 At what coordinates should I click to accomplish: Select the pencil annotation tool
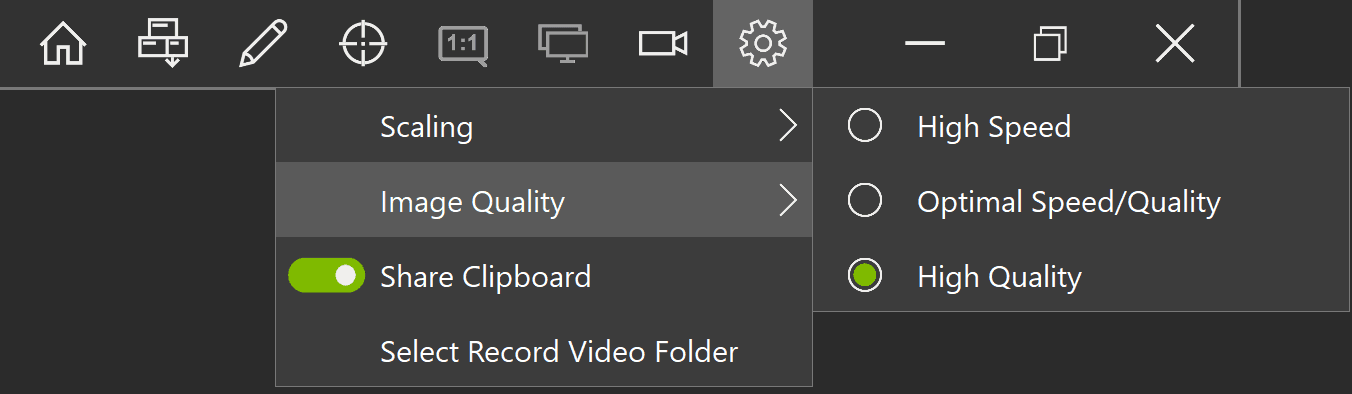[263, 44]
